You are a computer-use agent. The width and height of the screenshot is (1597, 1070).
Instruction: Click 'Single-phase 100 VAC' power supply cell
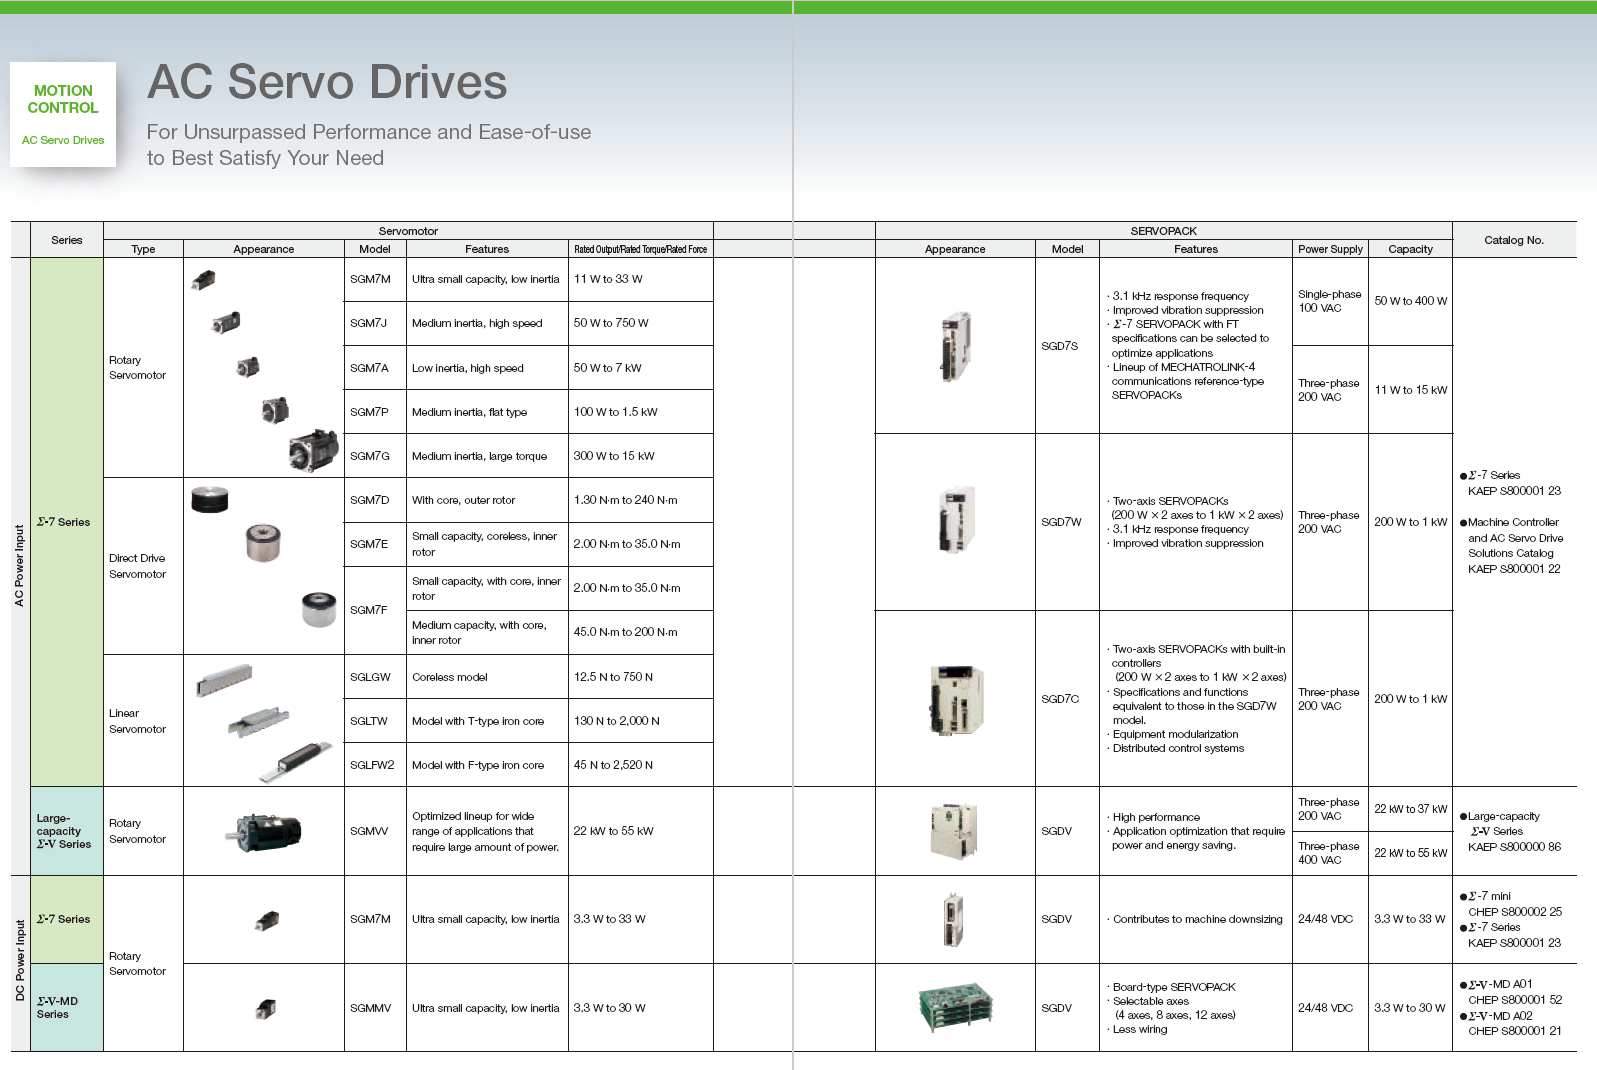[1330, 301]
